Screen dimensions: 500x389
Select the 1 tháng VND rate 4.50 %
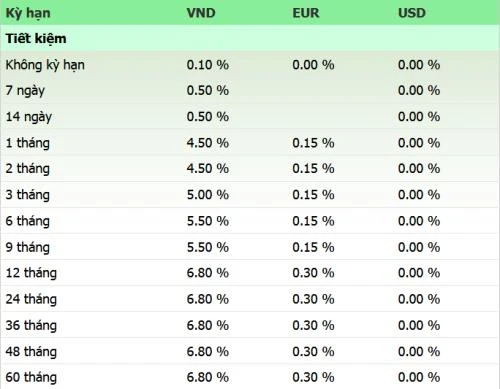[x=208, y=143]
